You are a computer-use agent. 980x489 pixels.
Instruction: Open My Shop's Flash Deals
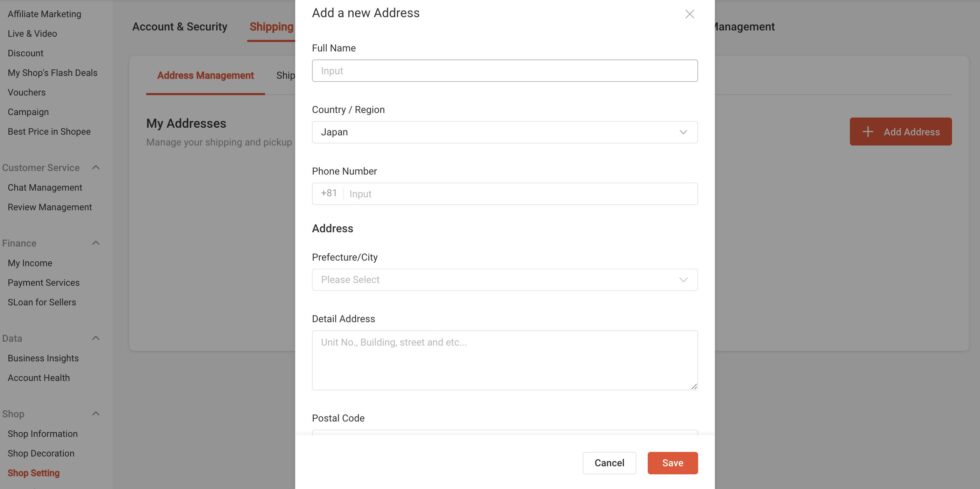(x=52, y=73)
